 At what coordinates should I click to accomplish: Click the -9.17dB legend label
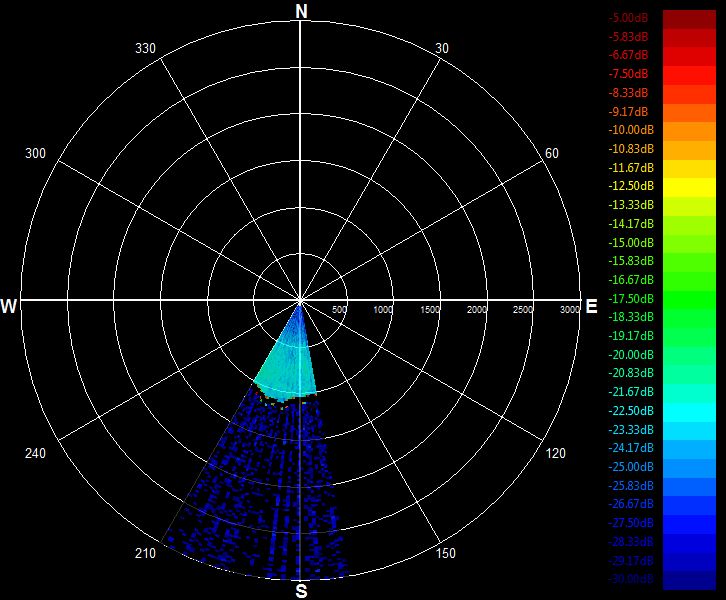[x=628, y=112]
